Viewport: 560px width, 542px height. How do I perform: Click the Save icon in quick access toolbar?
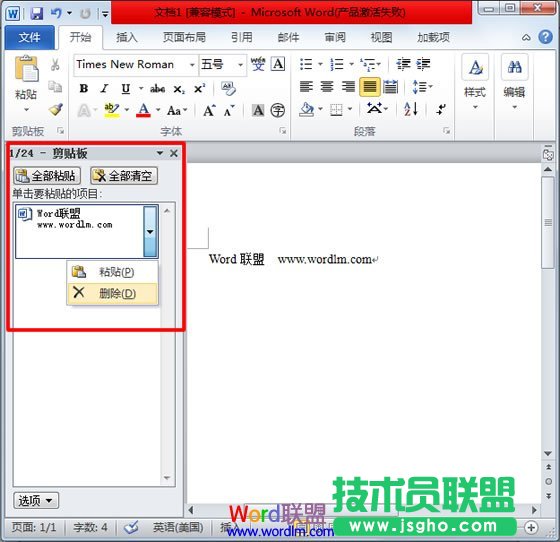(x=37, y=14)
